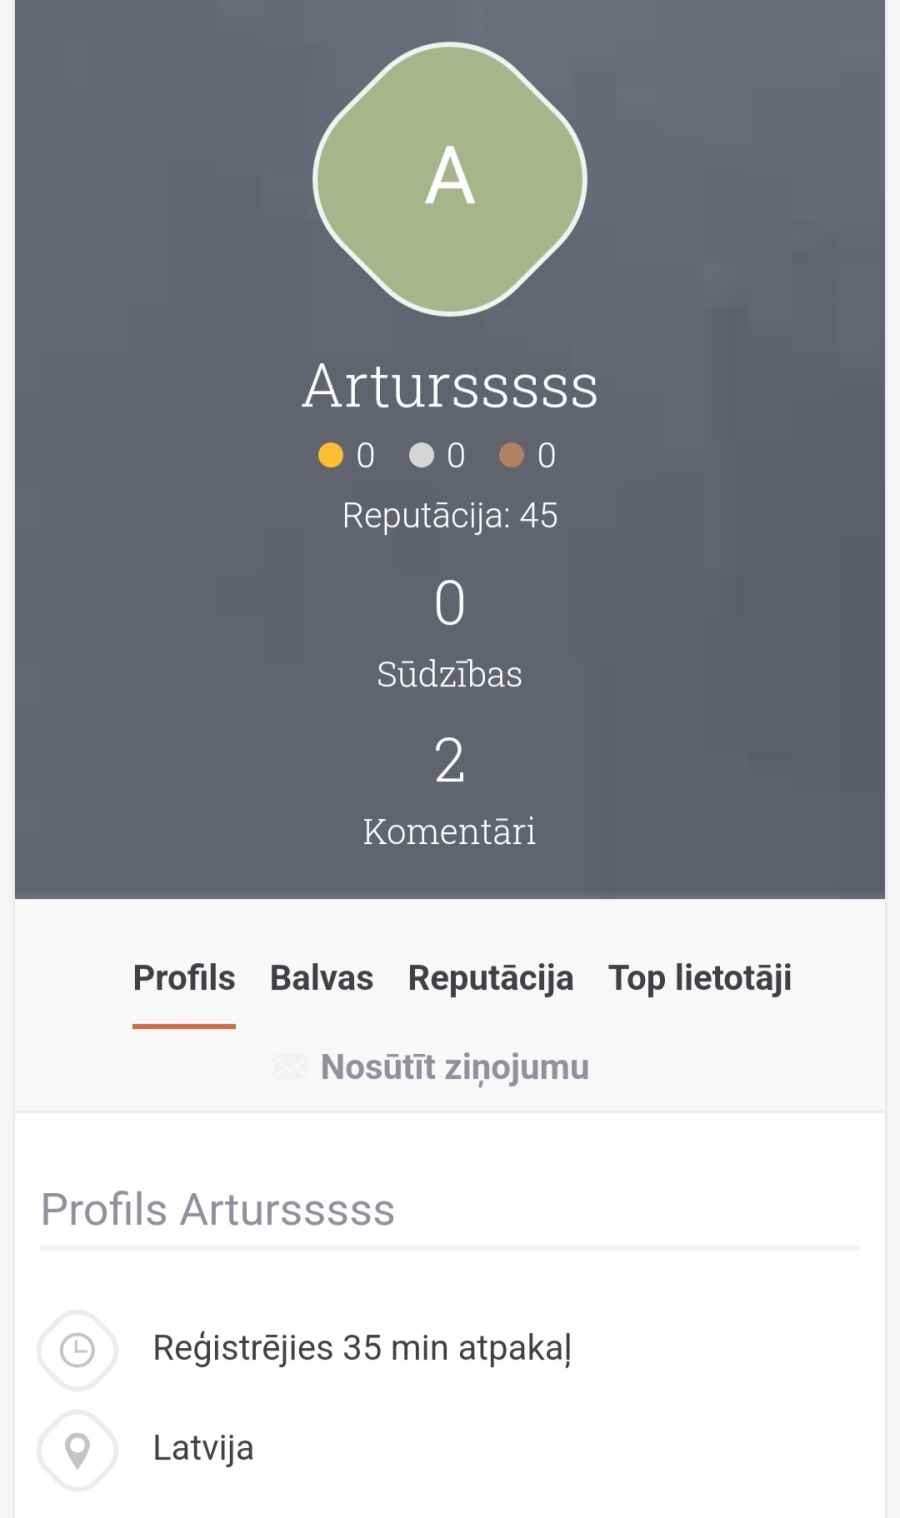This screenshot has height=1518, width=900.
Task: Click the clock icon beside registration time
Action: [x=78, y=1350]
